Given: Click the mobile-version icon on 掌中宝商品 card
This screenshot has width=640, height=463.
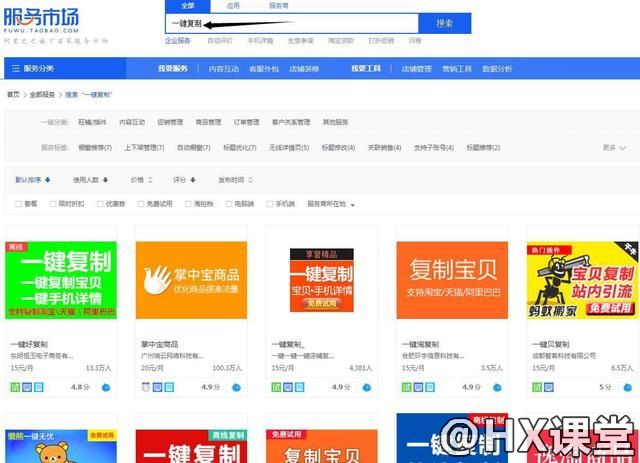Looking at the screenshot, I should [169, 387].
